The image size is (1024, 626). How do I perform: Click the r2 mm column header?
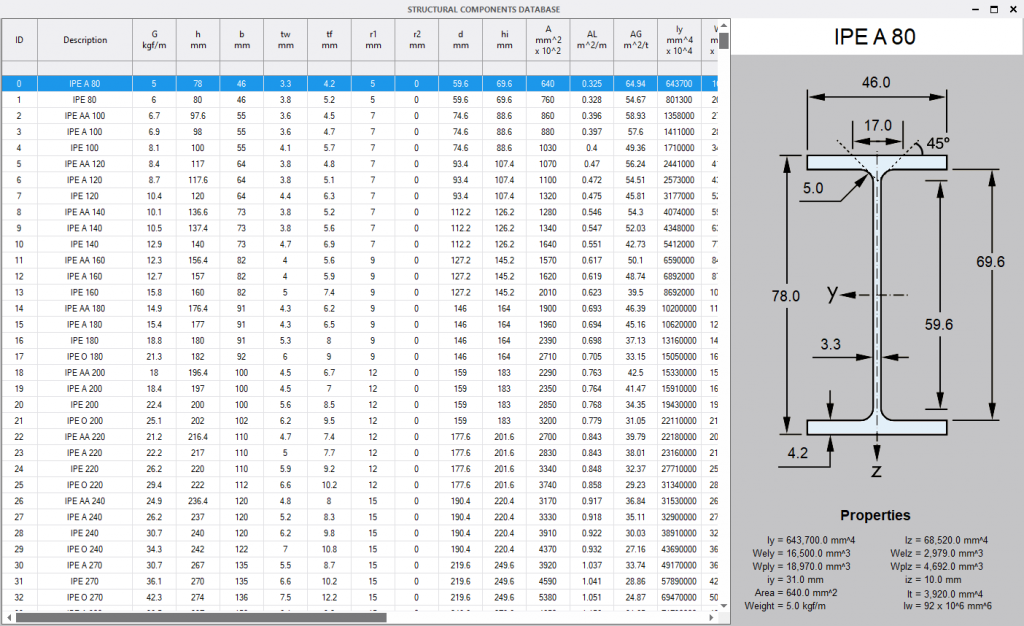point(417,40)
